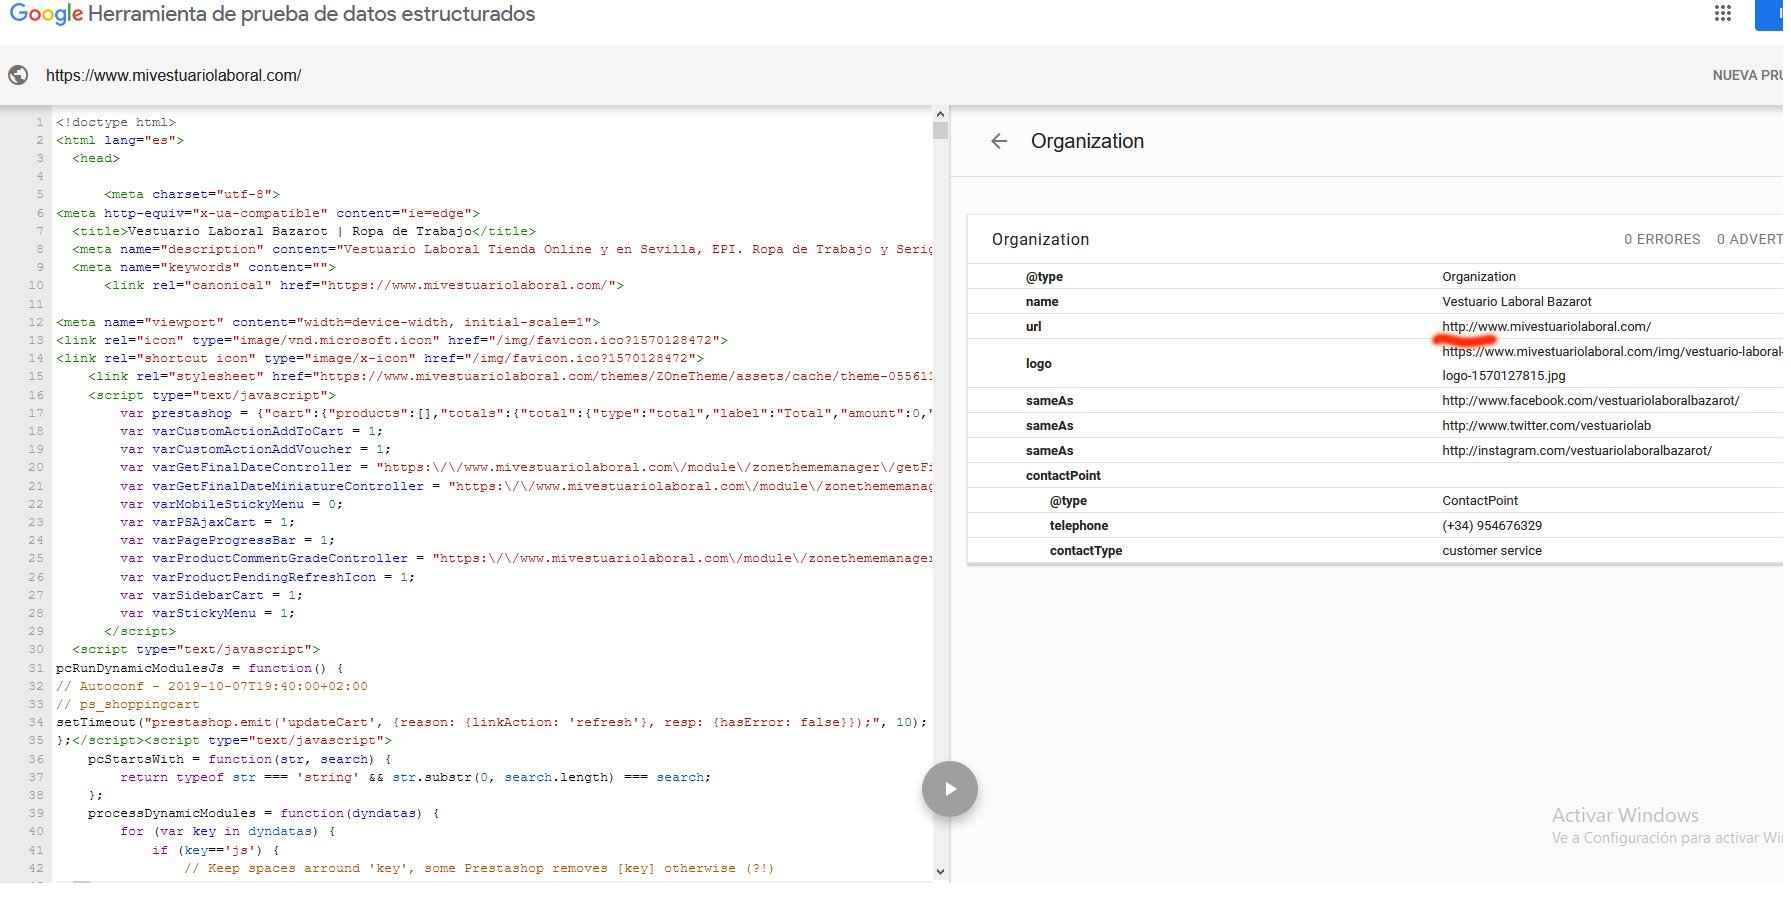Click the canonical link on line 10
The width and height of the screenshot is (1791, 898).
click(364, 285)
